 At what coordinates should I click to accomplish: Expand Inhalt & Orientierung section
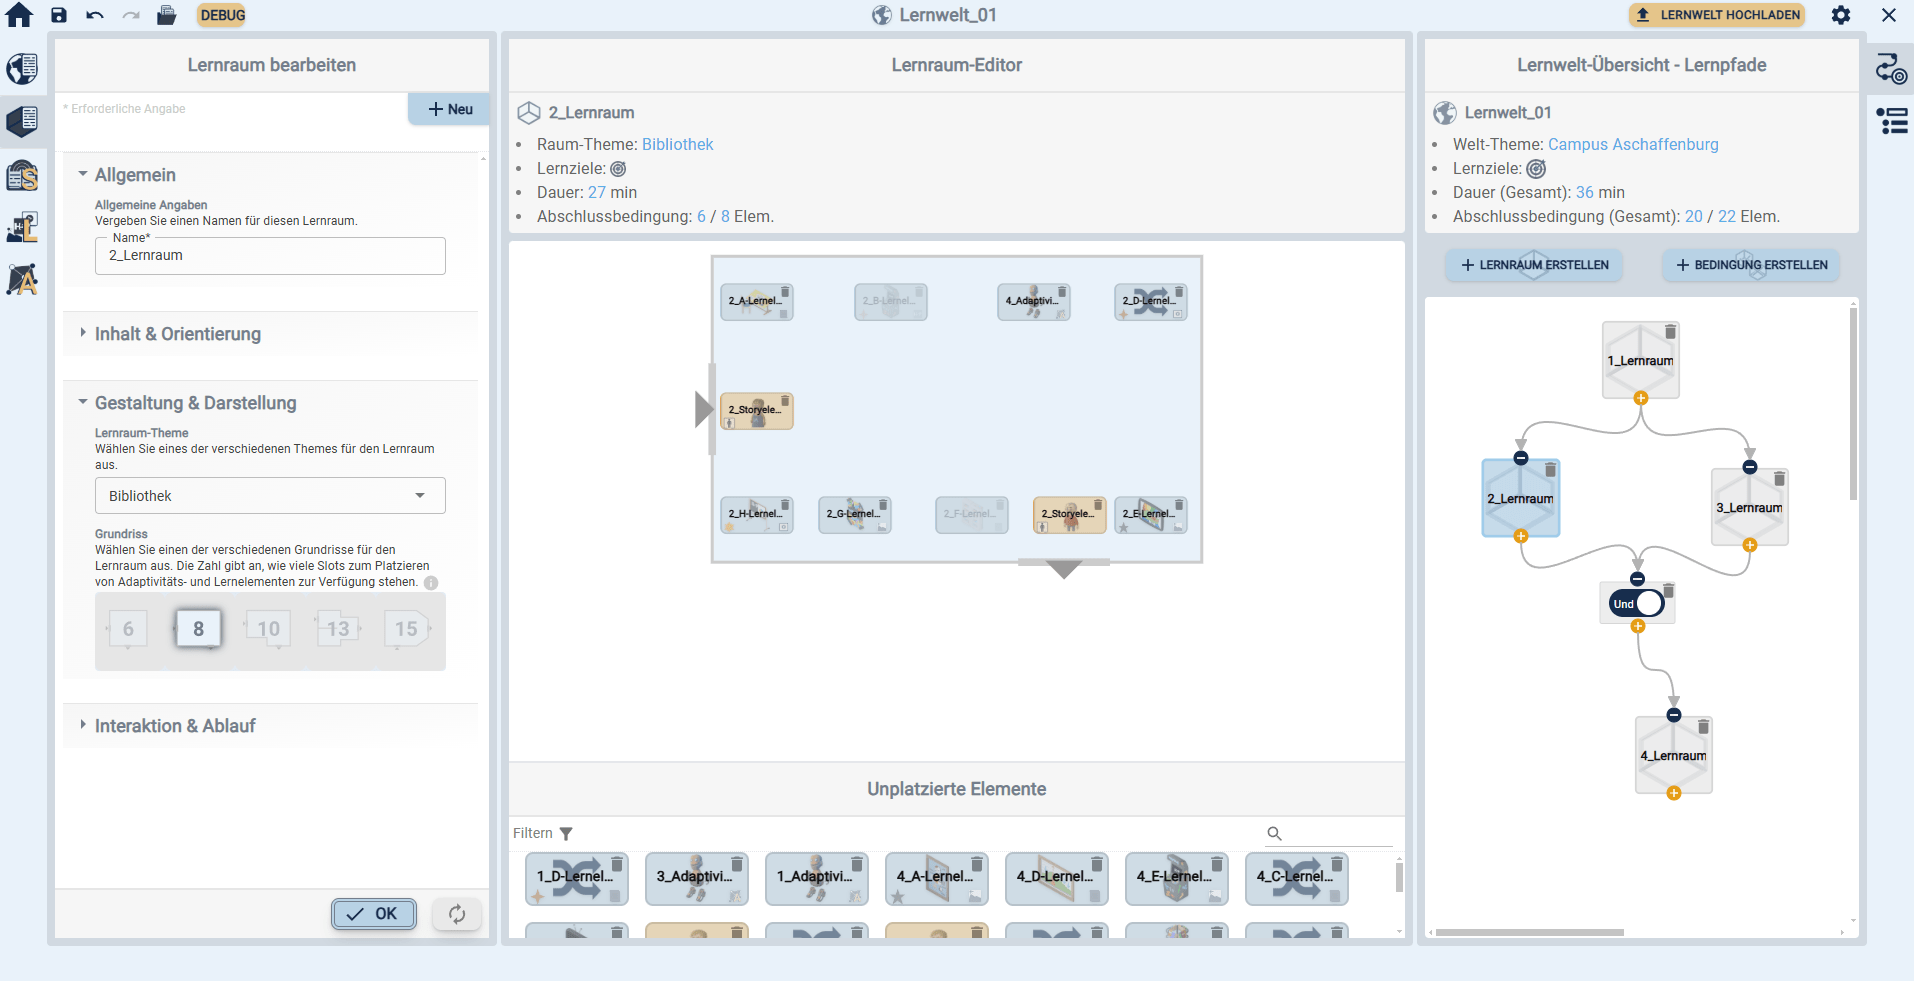[177, 334]
